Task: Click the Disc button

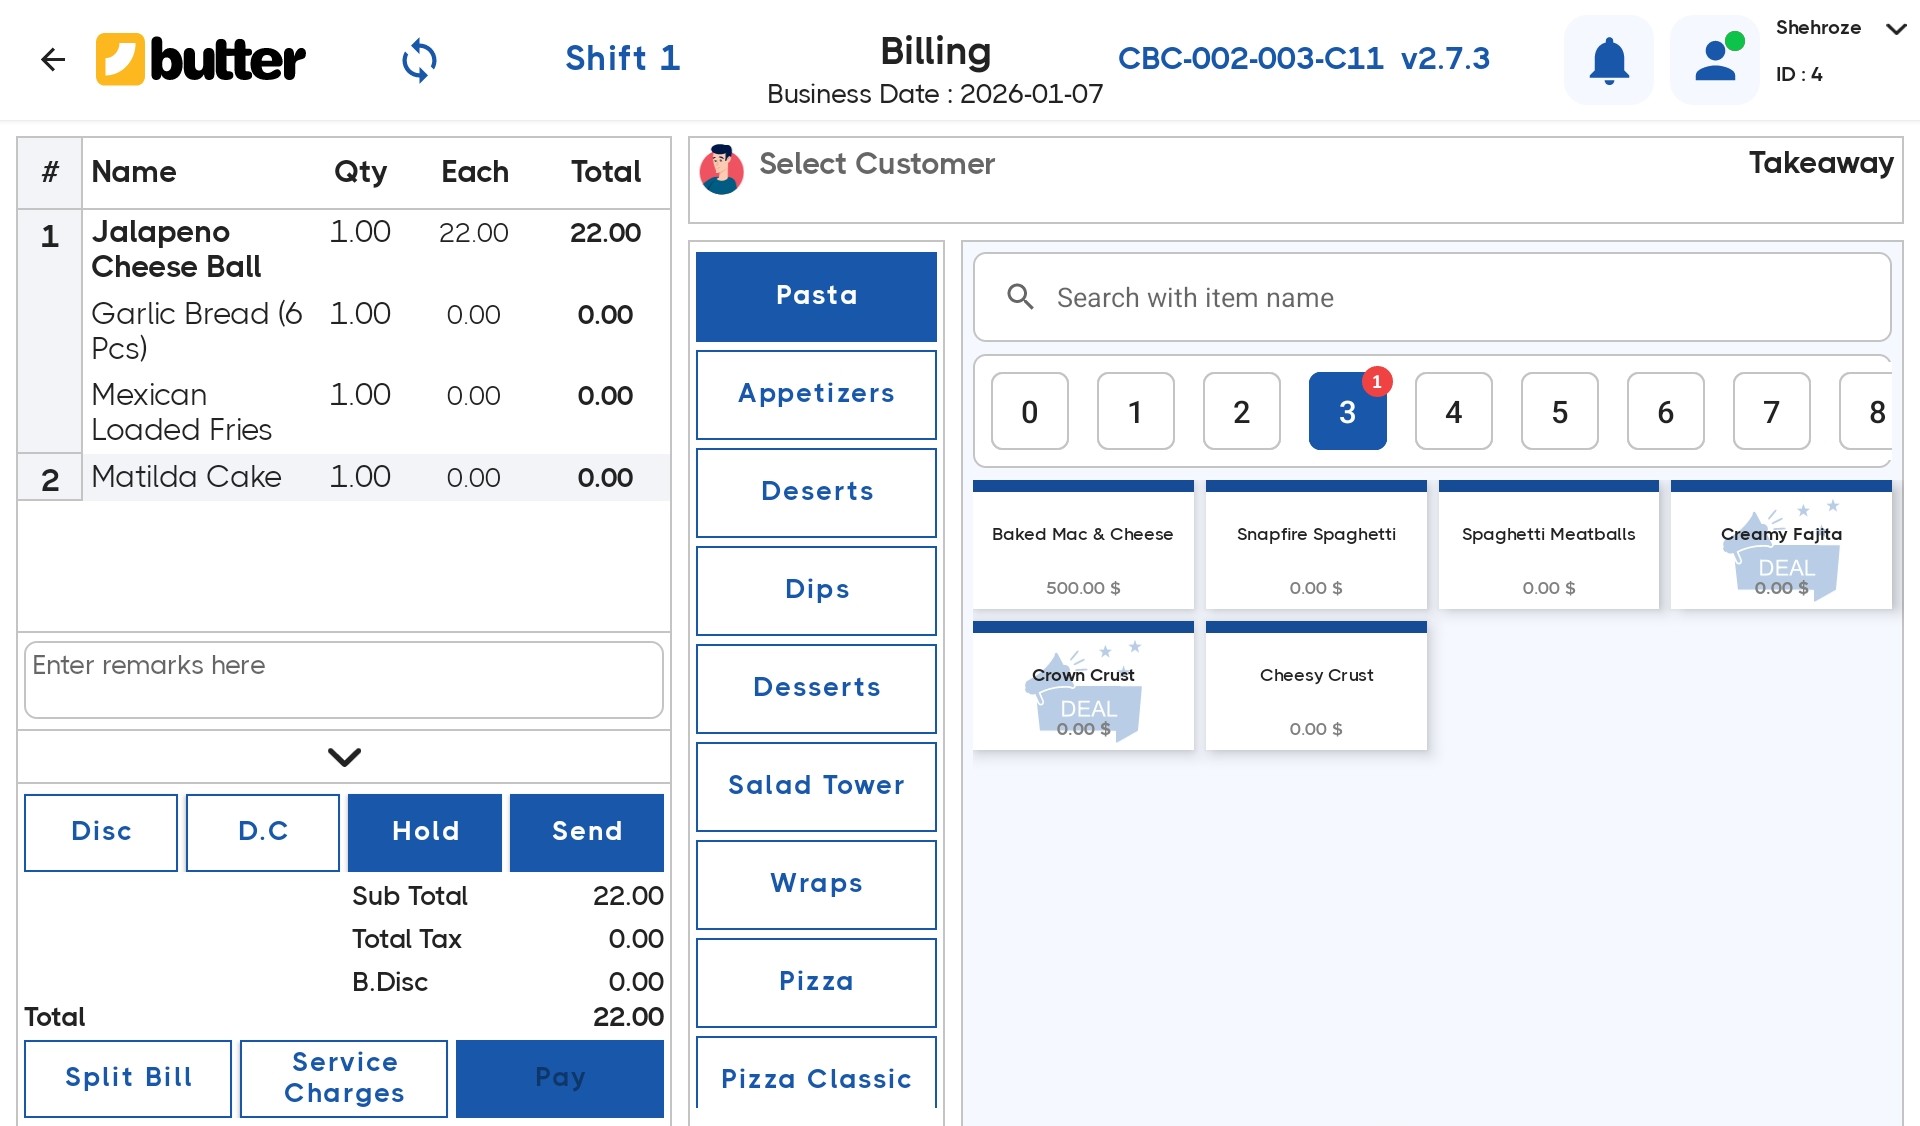Action: pyautogui.click(x=101, y=832)
